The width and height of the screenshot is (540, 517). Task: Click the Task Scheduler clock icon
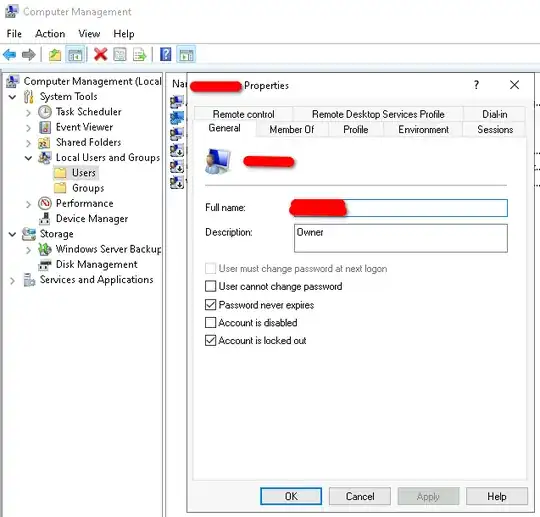[45, 112]
